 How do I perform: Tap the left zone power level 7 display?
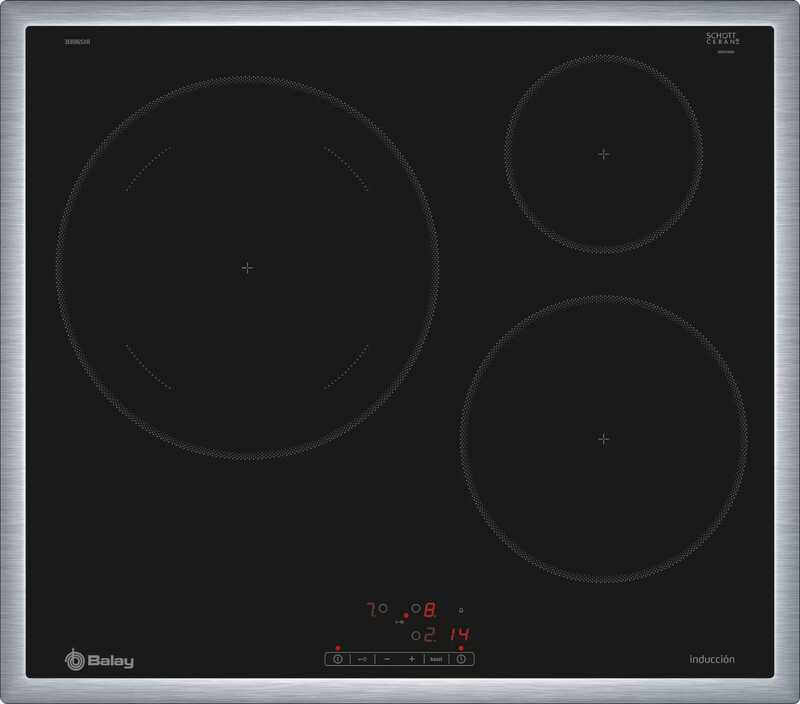click(371, 608)
